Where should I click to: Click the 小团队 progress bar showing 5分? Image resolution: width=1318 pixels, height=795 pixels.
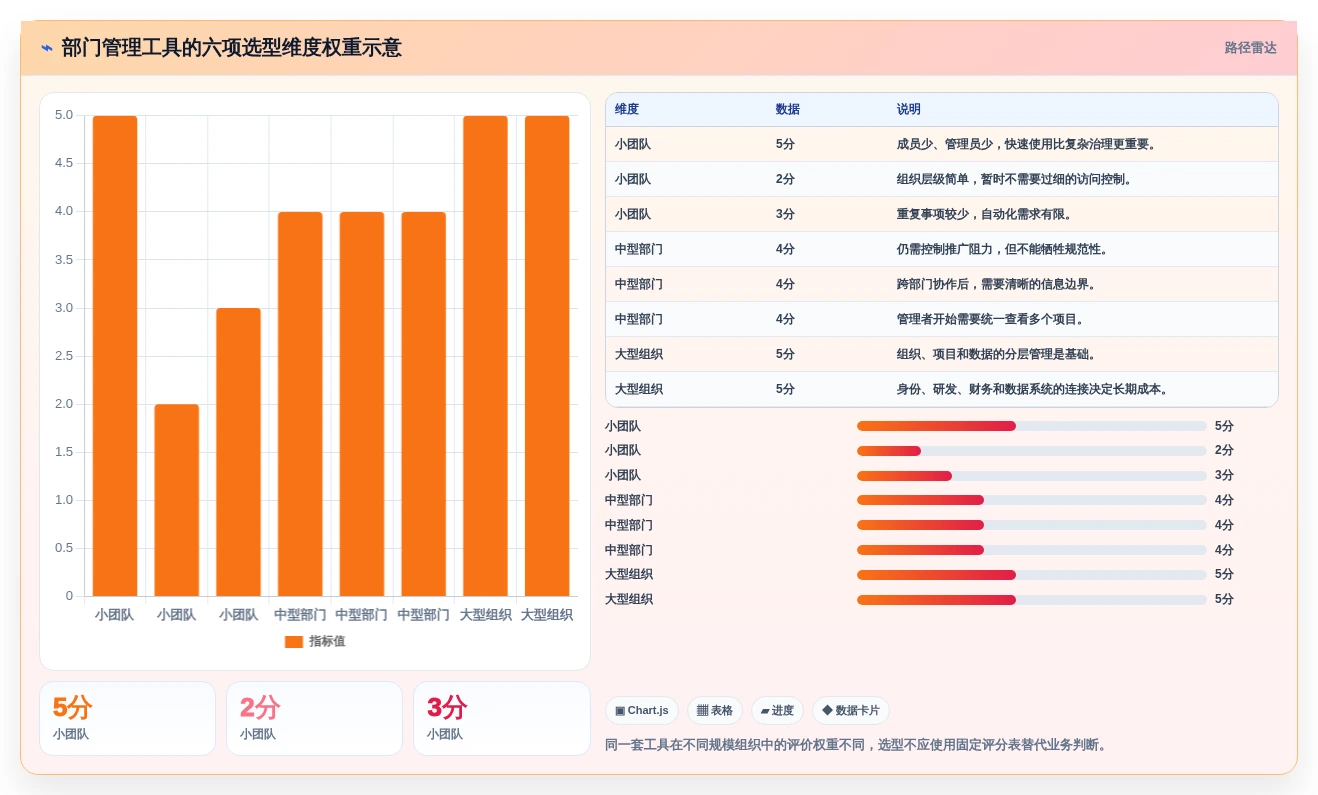(1032, 426)
